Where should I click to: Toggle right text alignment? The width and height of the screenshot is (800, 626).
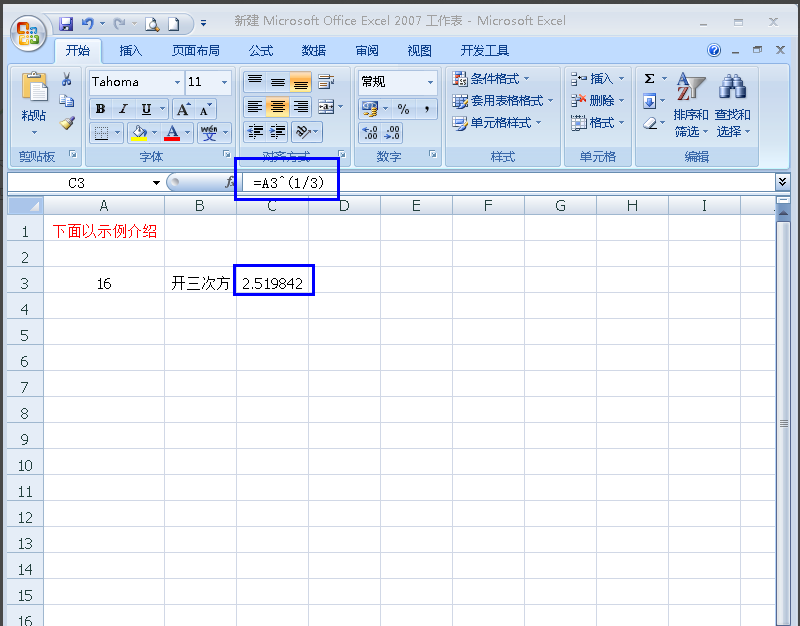click(x=301, y=107)
